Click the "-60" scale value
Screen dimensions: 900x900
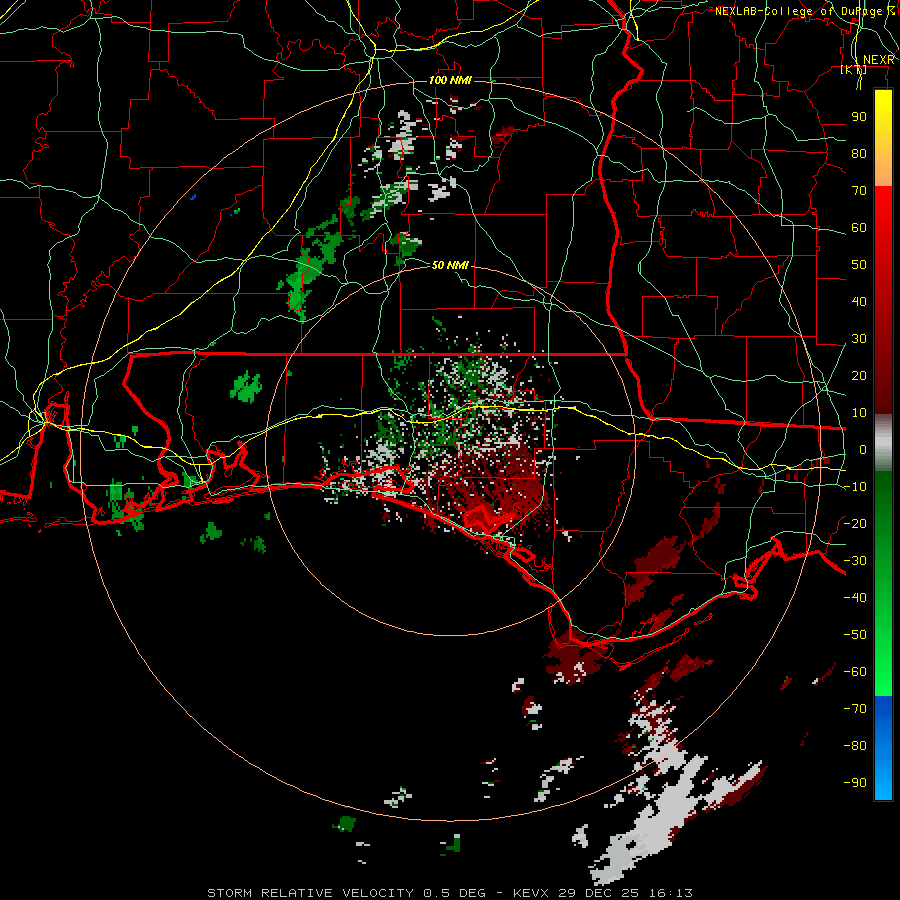855,672
